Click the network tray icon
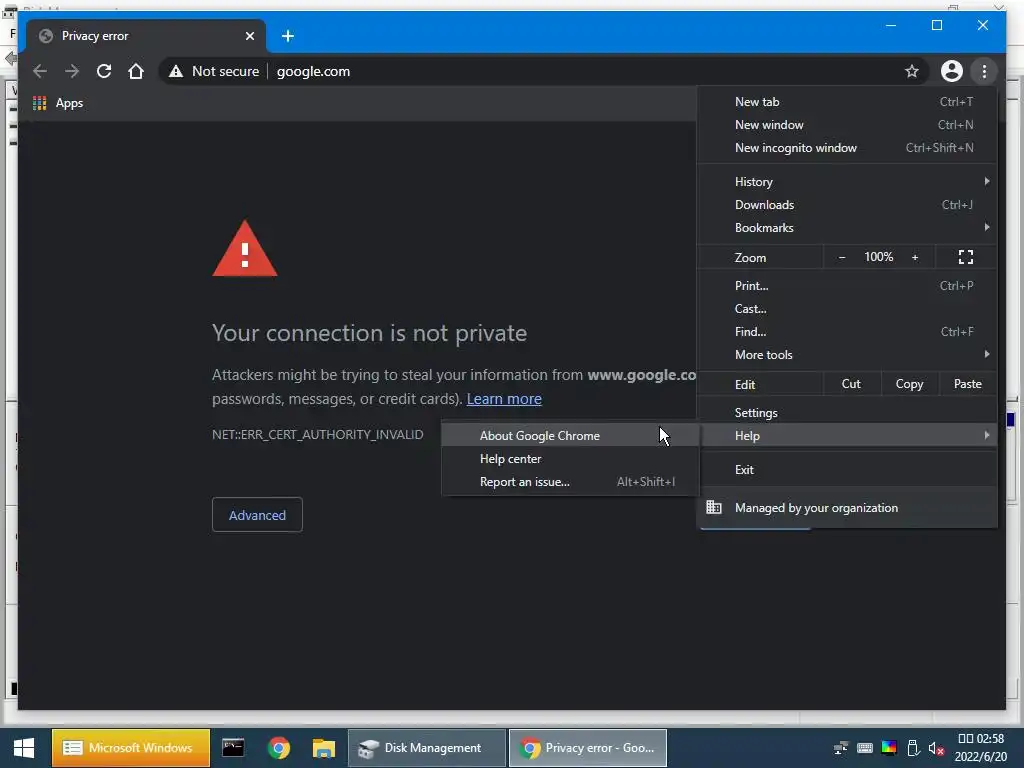 point(841,748)
